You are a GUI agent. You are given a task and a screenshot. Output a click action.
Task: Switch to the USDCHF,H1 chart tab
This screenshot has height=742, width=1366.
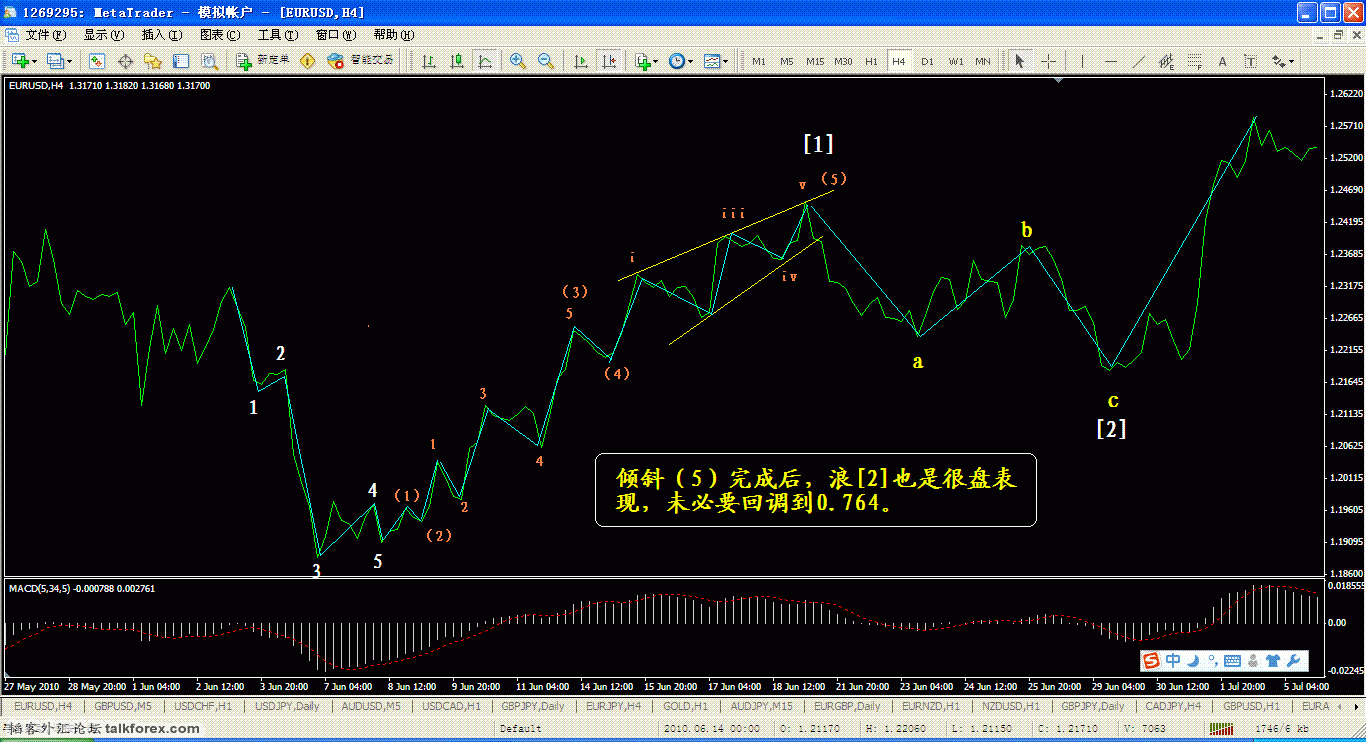pyautogui.click(x=204, y=706)
